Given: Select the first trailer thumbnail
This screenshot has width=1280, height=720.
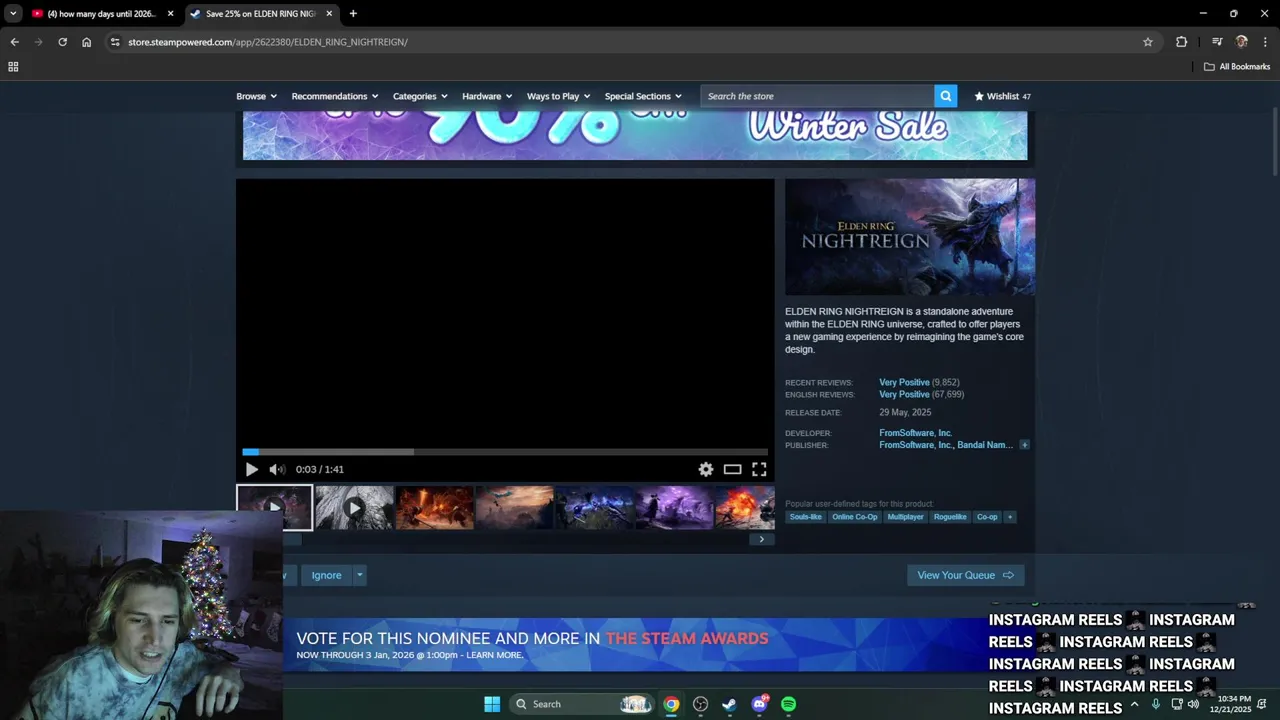Looking at the screenshot, I should 274,508.
